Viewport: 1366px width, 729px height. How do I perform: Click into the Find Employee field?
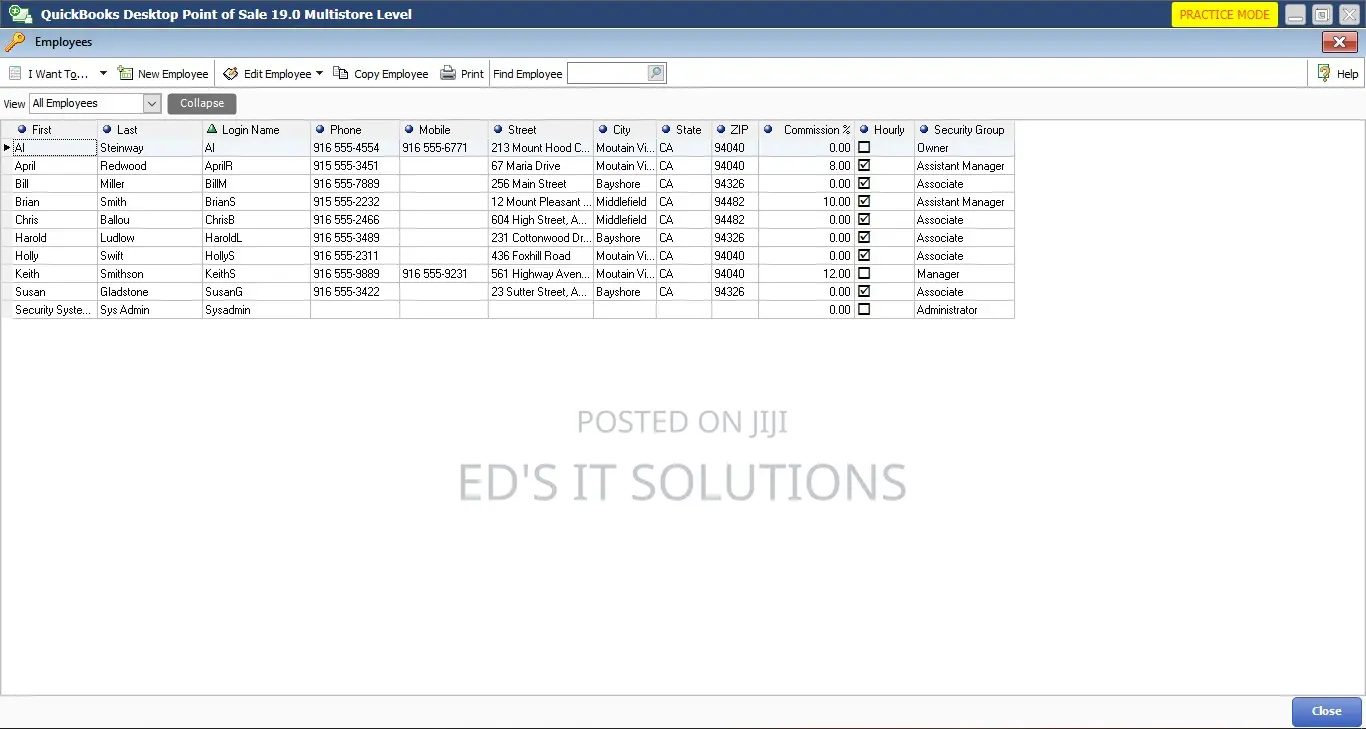pos(607,73)
